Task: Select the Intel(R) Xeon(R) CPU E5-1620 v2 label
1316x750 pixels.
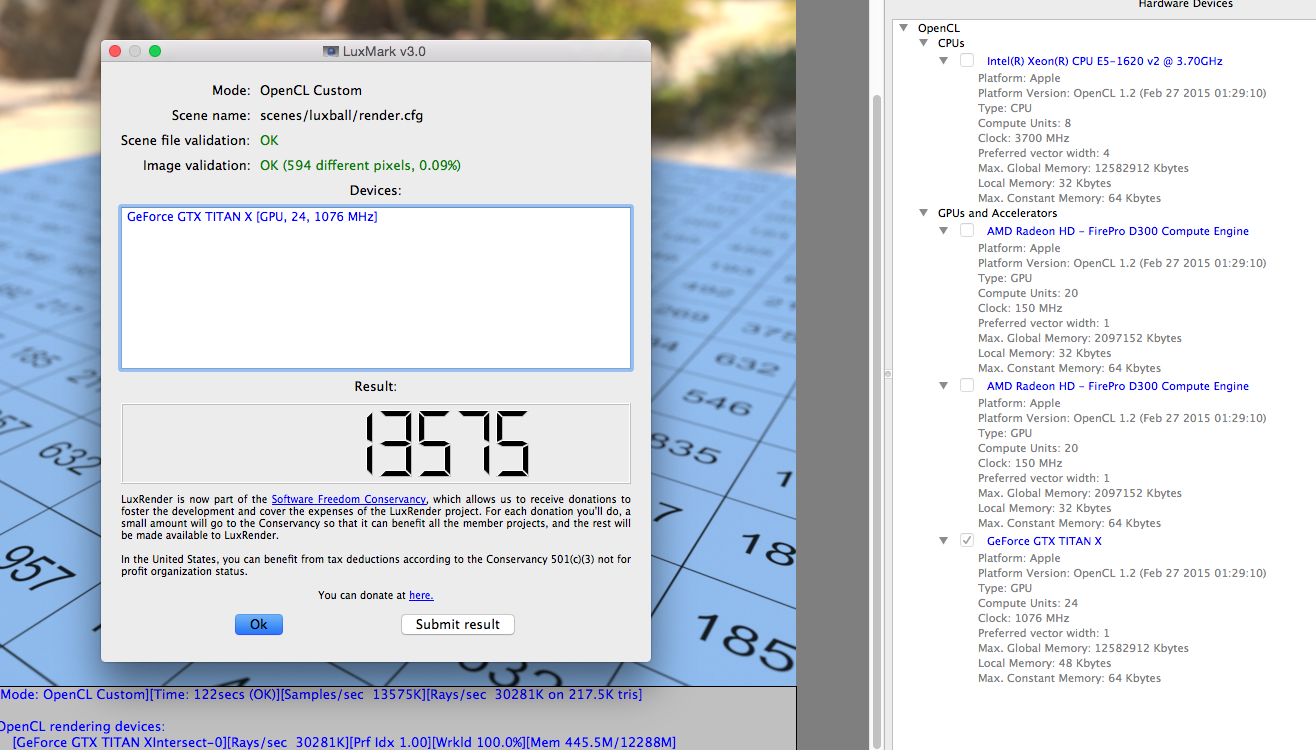Action: (x=1104, y=61)
